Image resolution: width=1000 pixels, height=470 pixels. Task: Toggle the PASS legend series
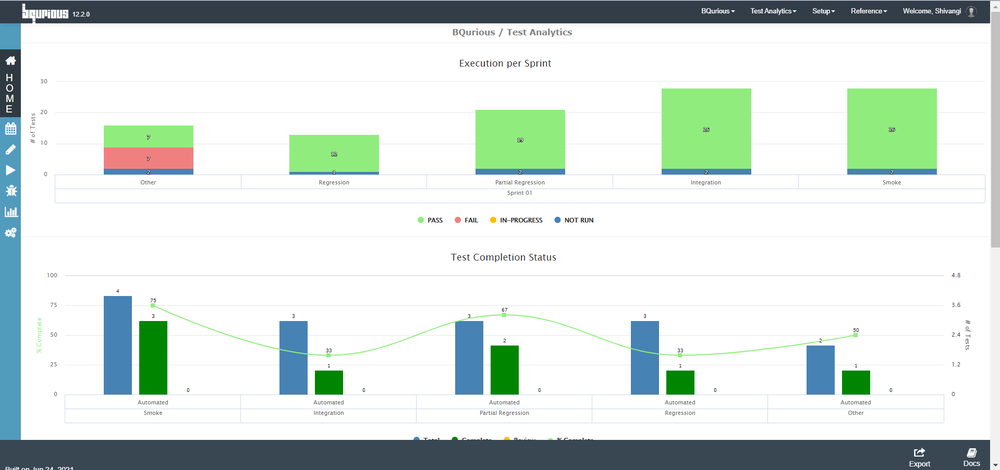coord(430,220)
